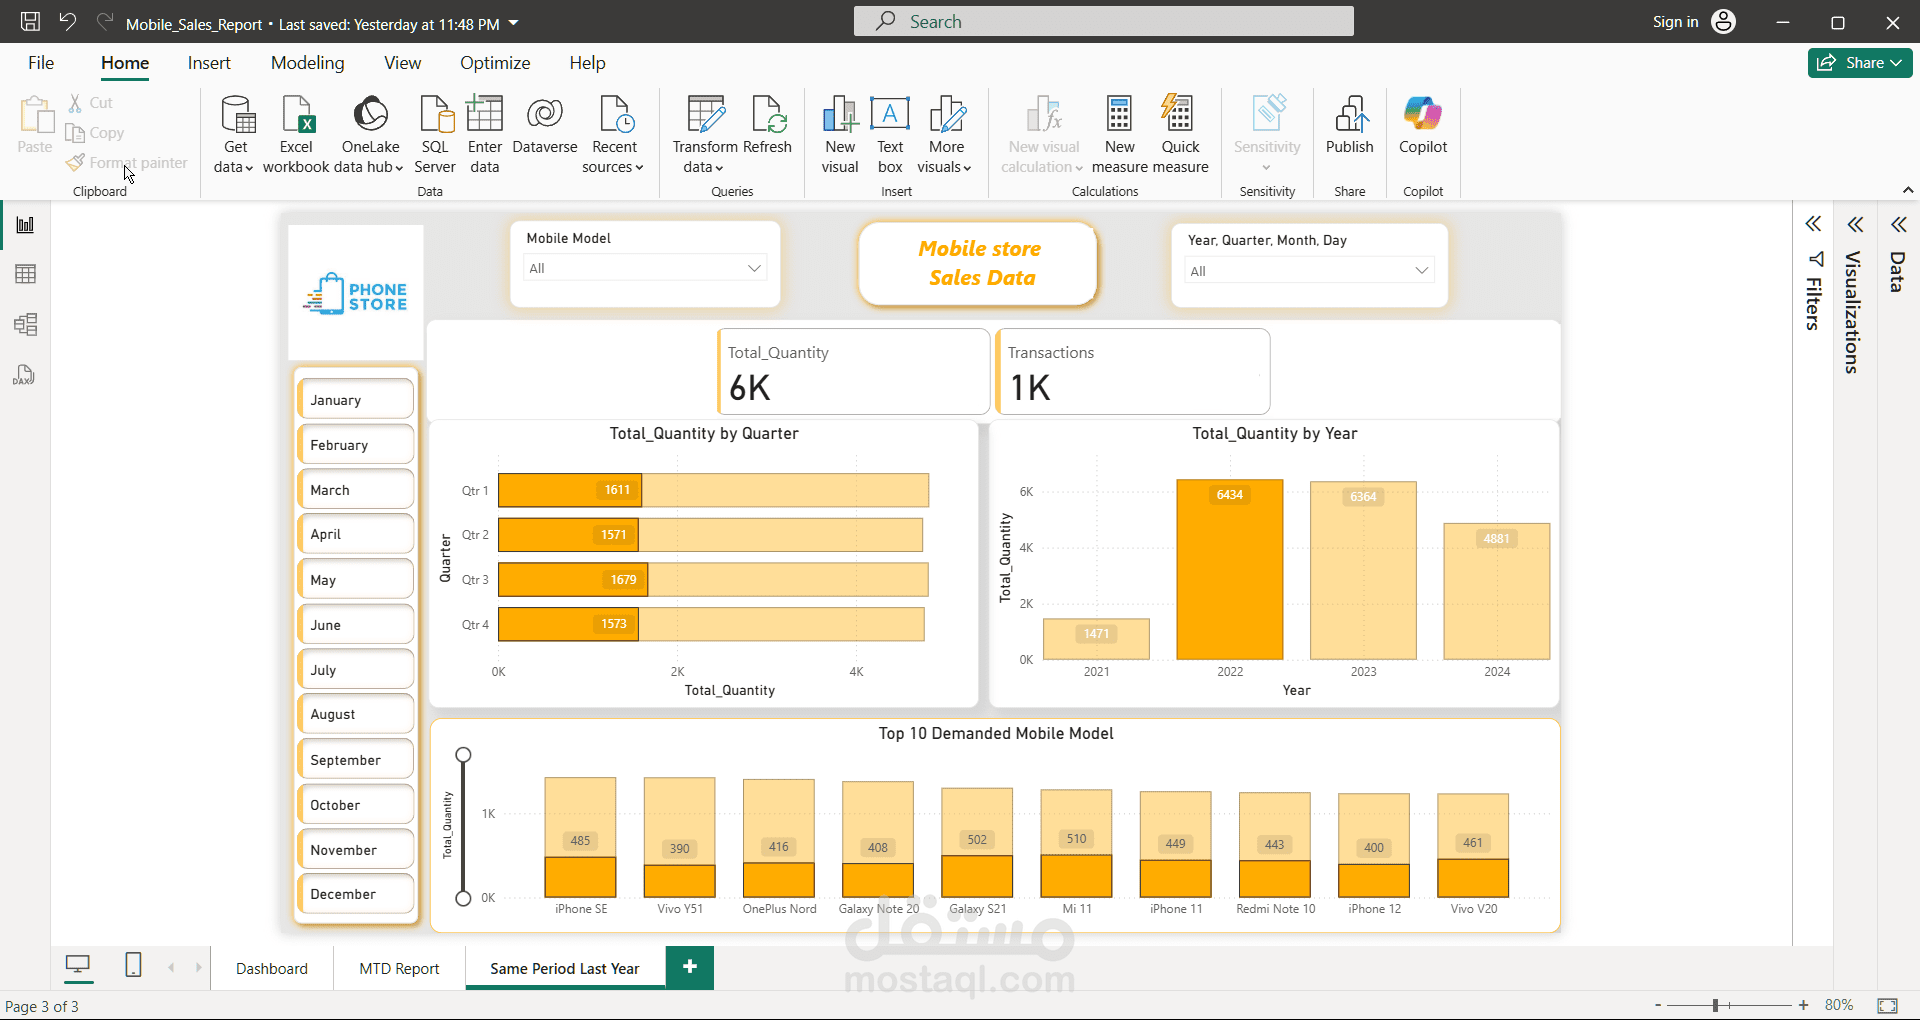Create a Quick measure
The height and width of the screenshot is (1020, 1920).
1180,135
